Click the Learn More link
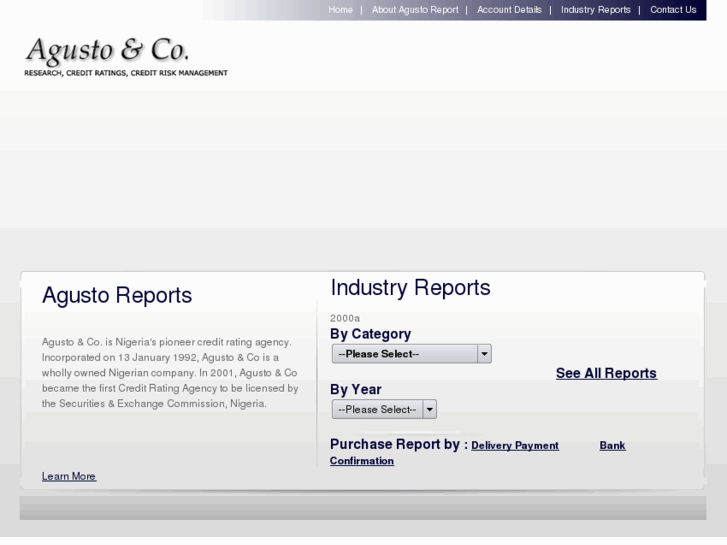The image size is (727, 545). coord(69,476)
